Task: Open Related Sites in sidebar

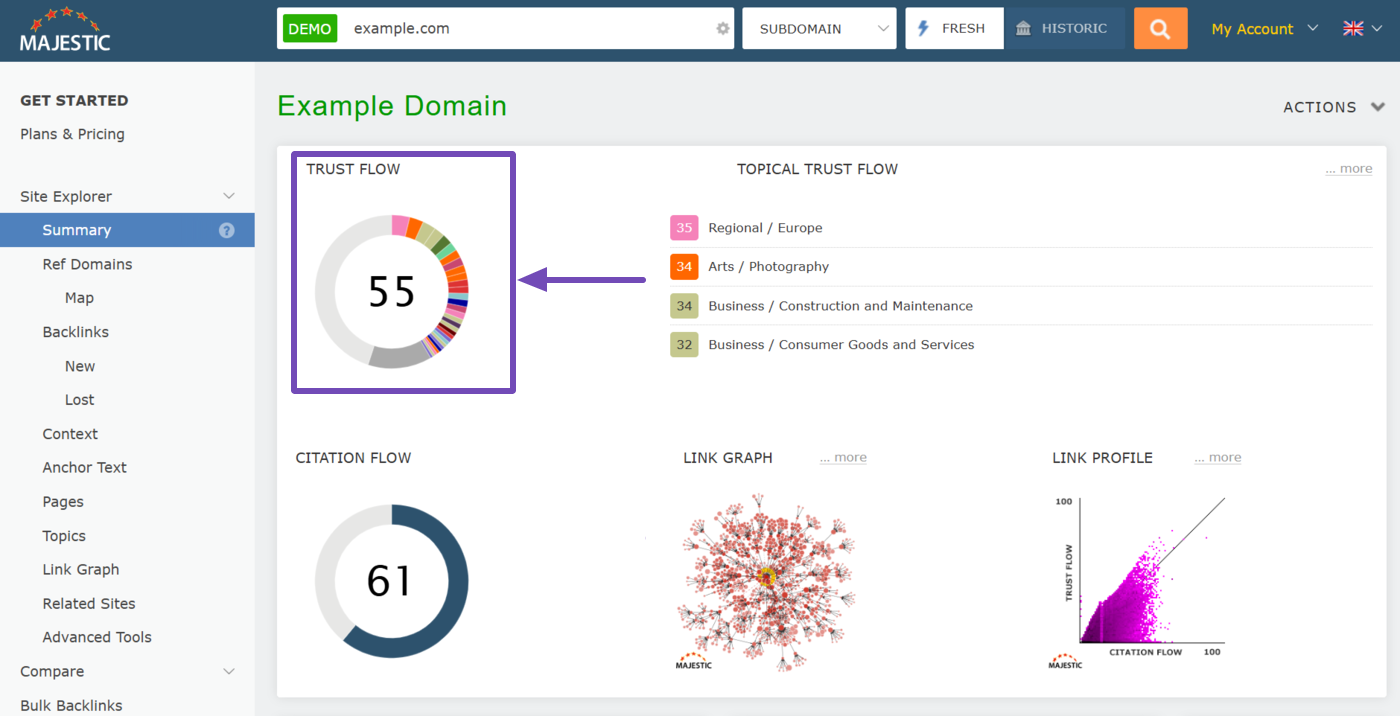Action: (89, 604)
